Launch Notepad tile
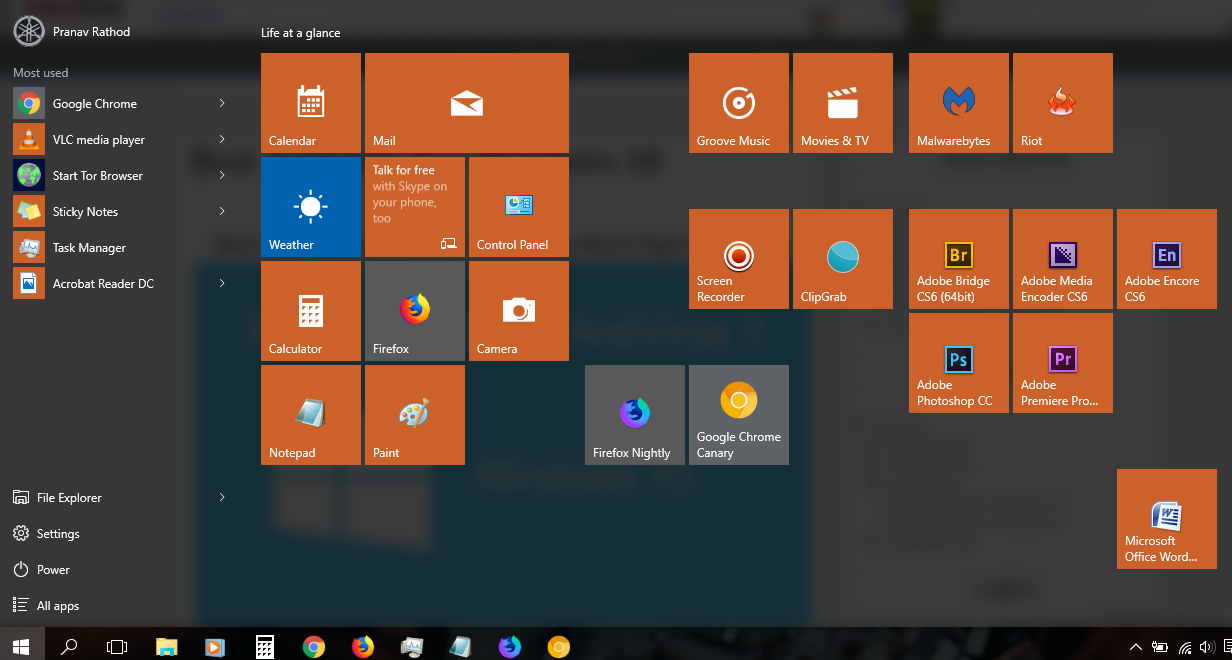The width and height of the screenshot is (1232, 660). pyautogui.click(x=311, y=415)
